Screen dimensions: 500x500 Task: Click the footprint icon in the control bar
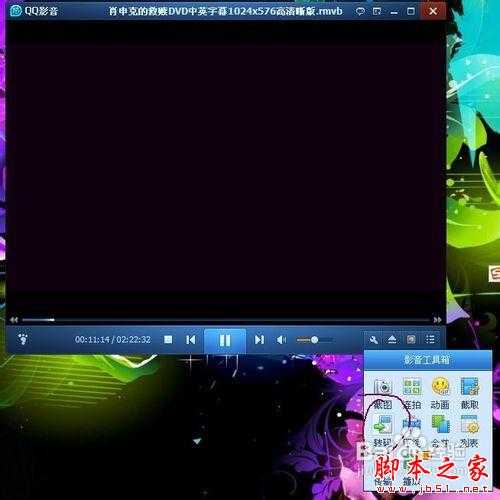coord(23,339)
